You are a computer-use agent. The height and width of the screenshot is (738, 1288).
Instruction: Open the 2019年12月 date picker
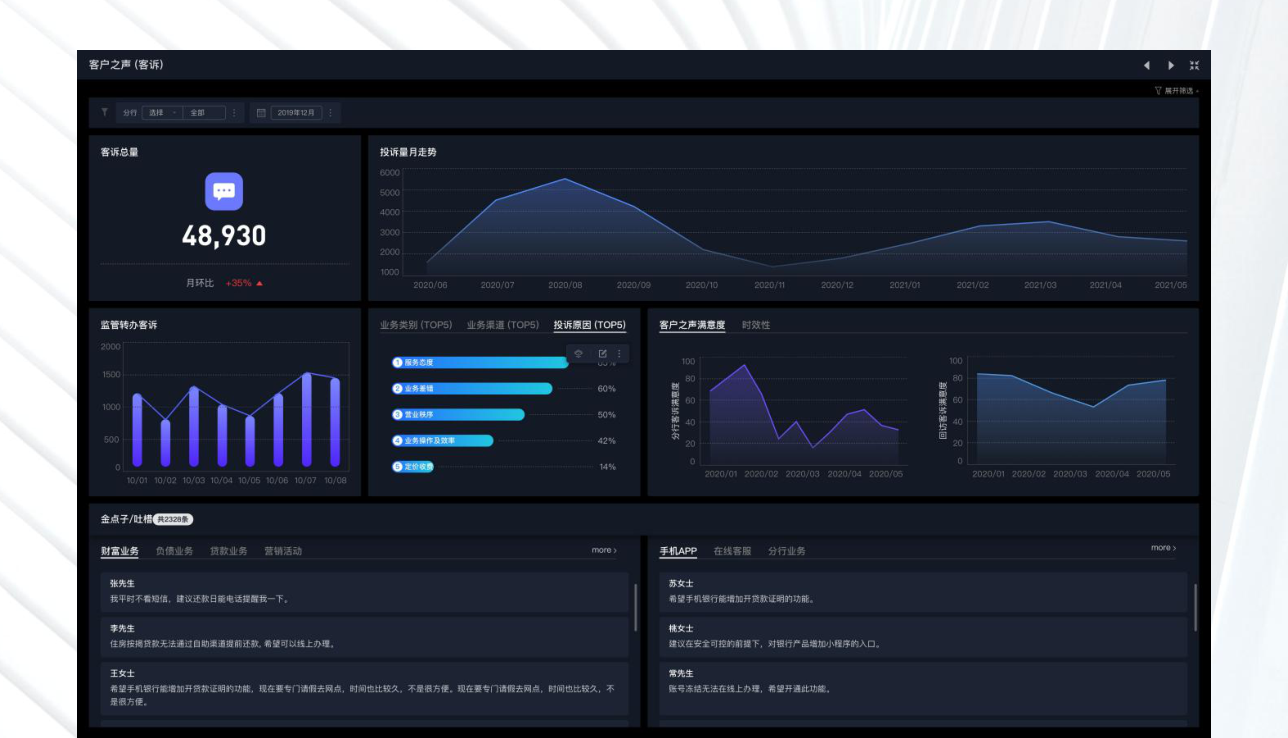(x=296, y=113)
